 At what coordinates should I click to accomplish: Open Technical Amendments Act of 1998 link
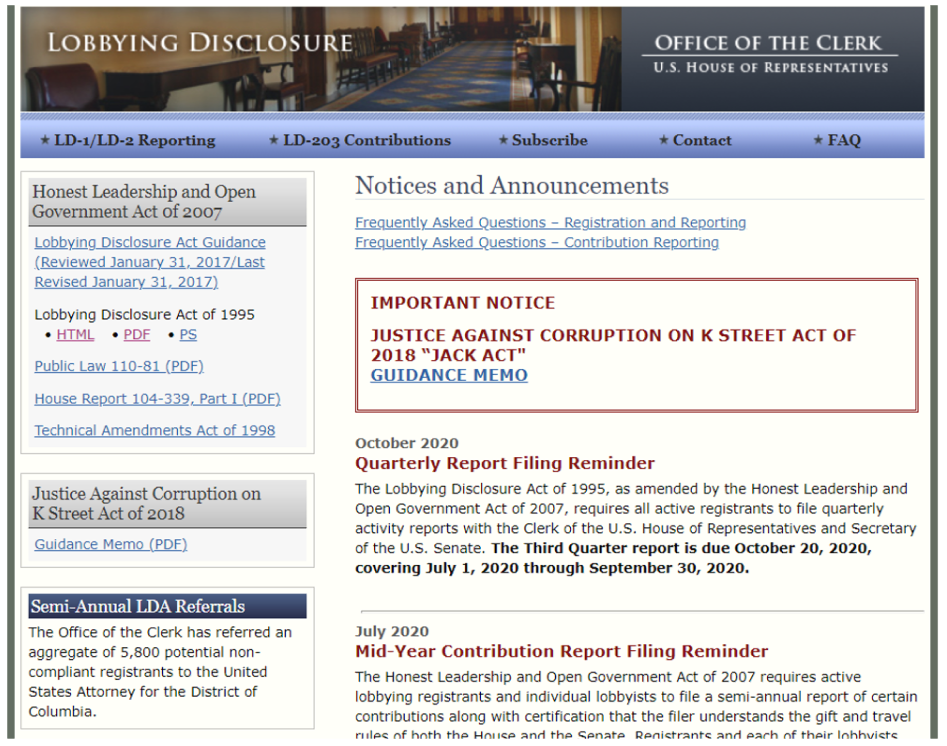coord(155,430)
